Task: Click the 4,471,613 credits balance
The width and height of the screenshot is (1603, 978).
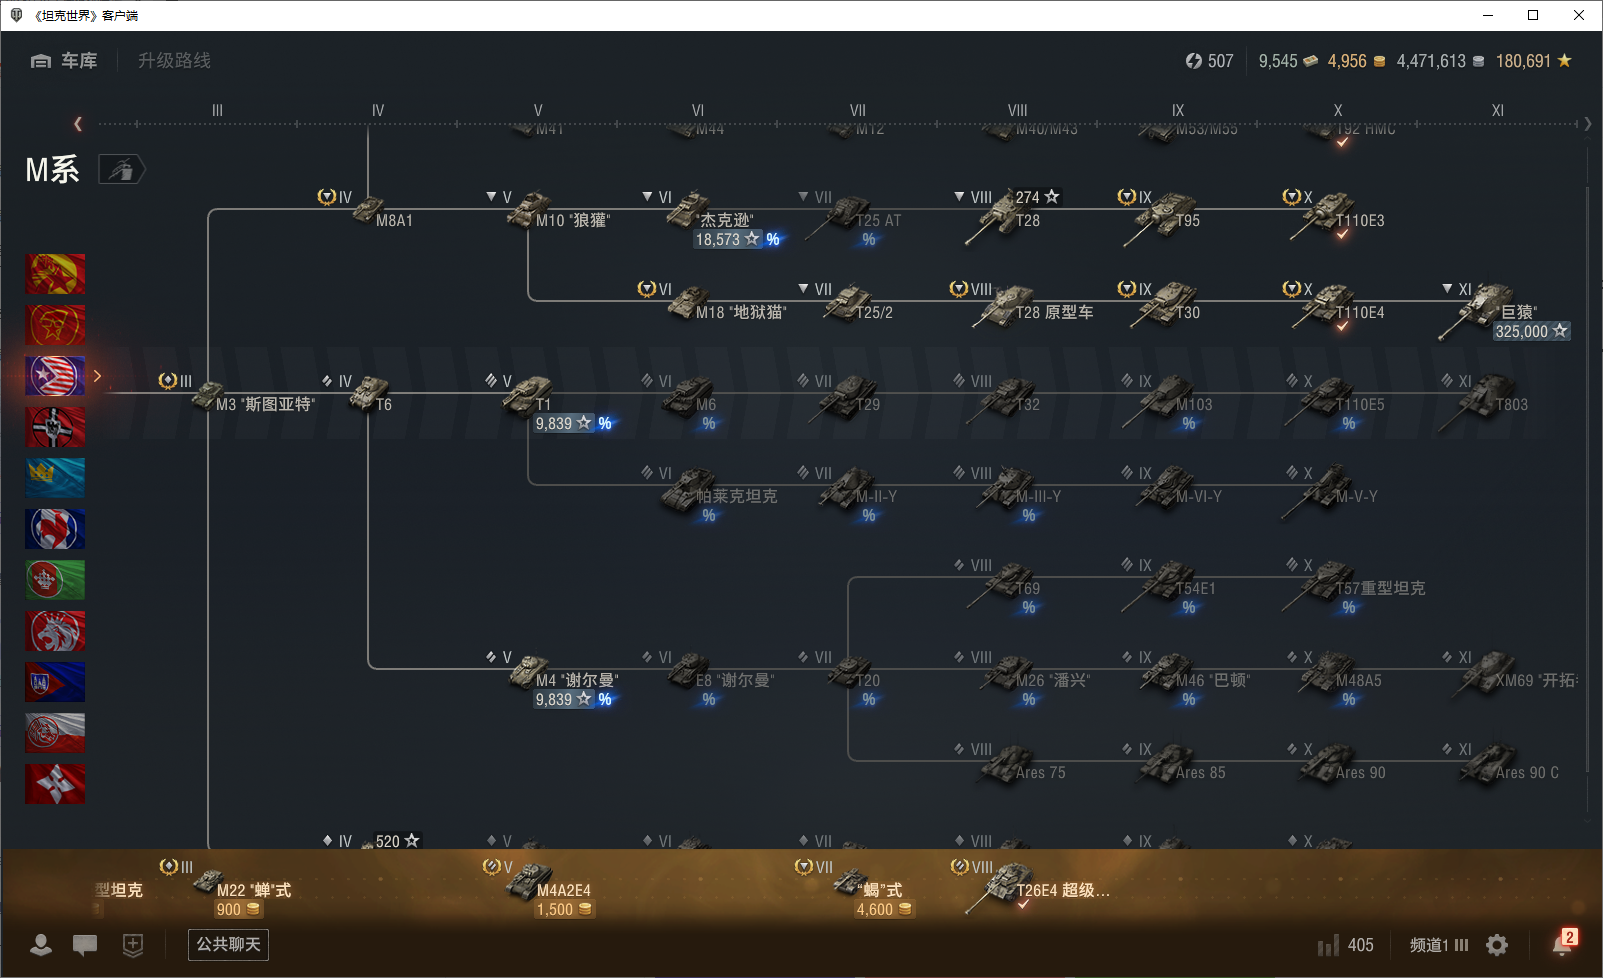Action: pyautogui.click(x=1440, y=61)
